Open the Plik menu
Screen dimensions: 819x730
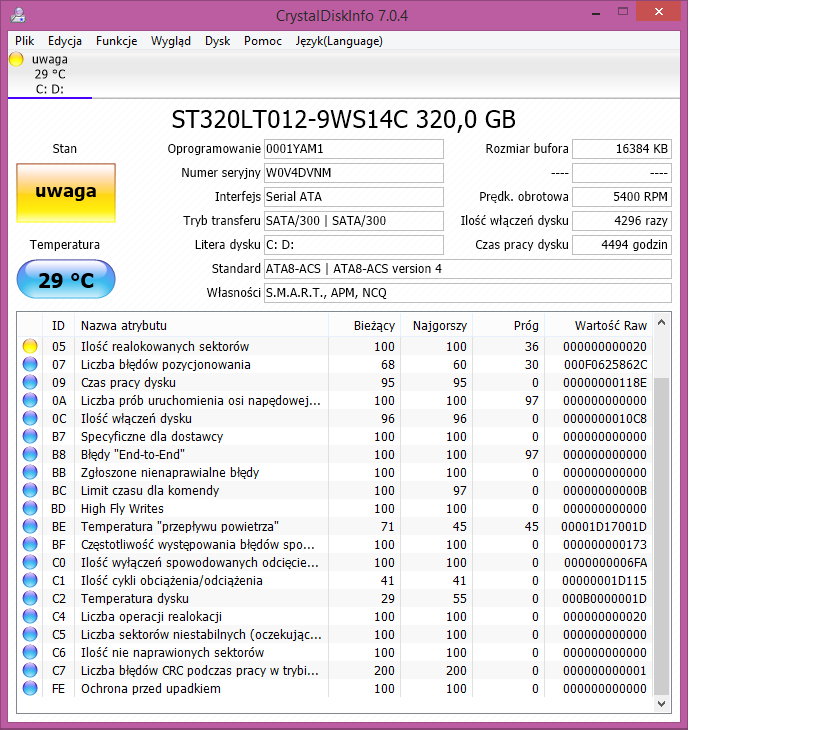coord(25,41)
